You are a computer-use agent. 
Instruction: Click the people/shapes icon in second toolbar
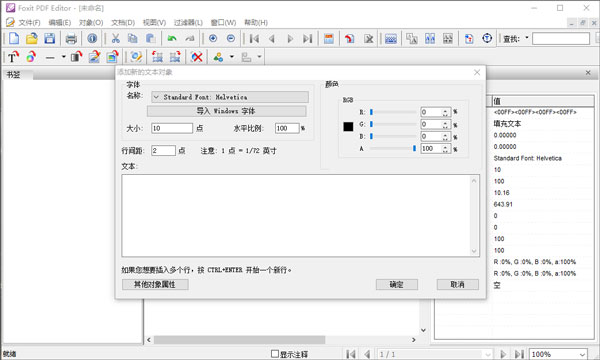218,57
